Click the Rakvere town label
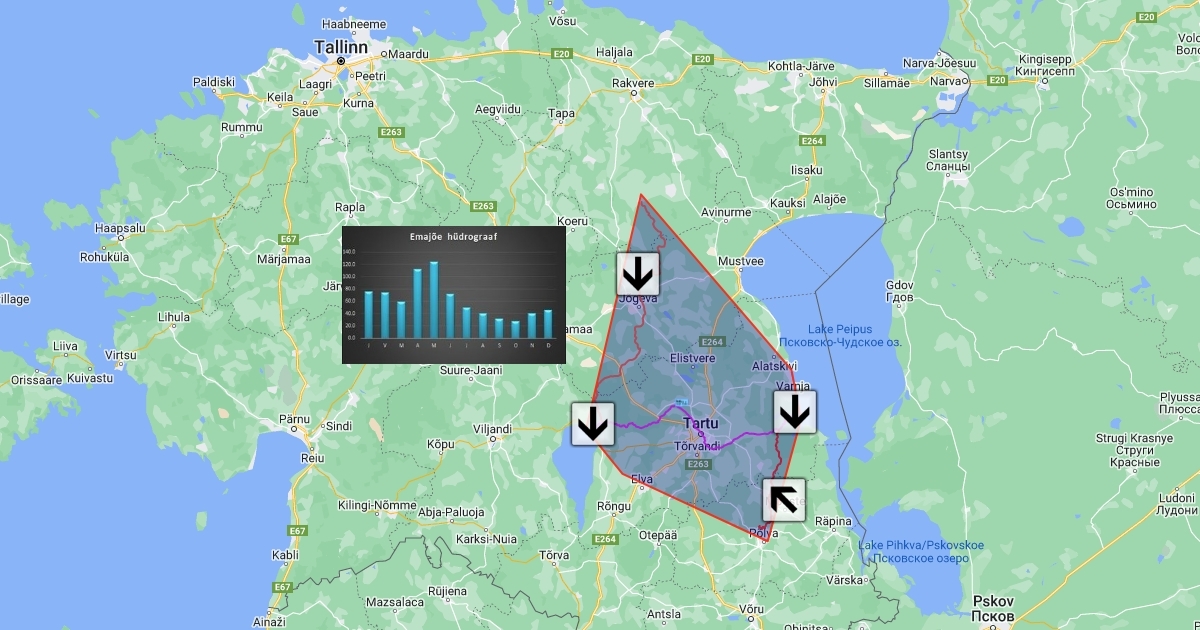1200x630 pixels. [x=632, y=83]
